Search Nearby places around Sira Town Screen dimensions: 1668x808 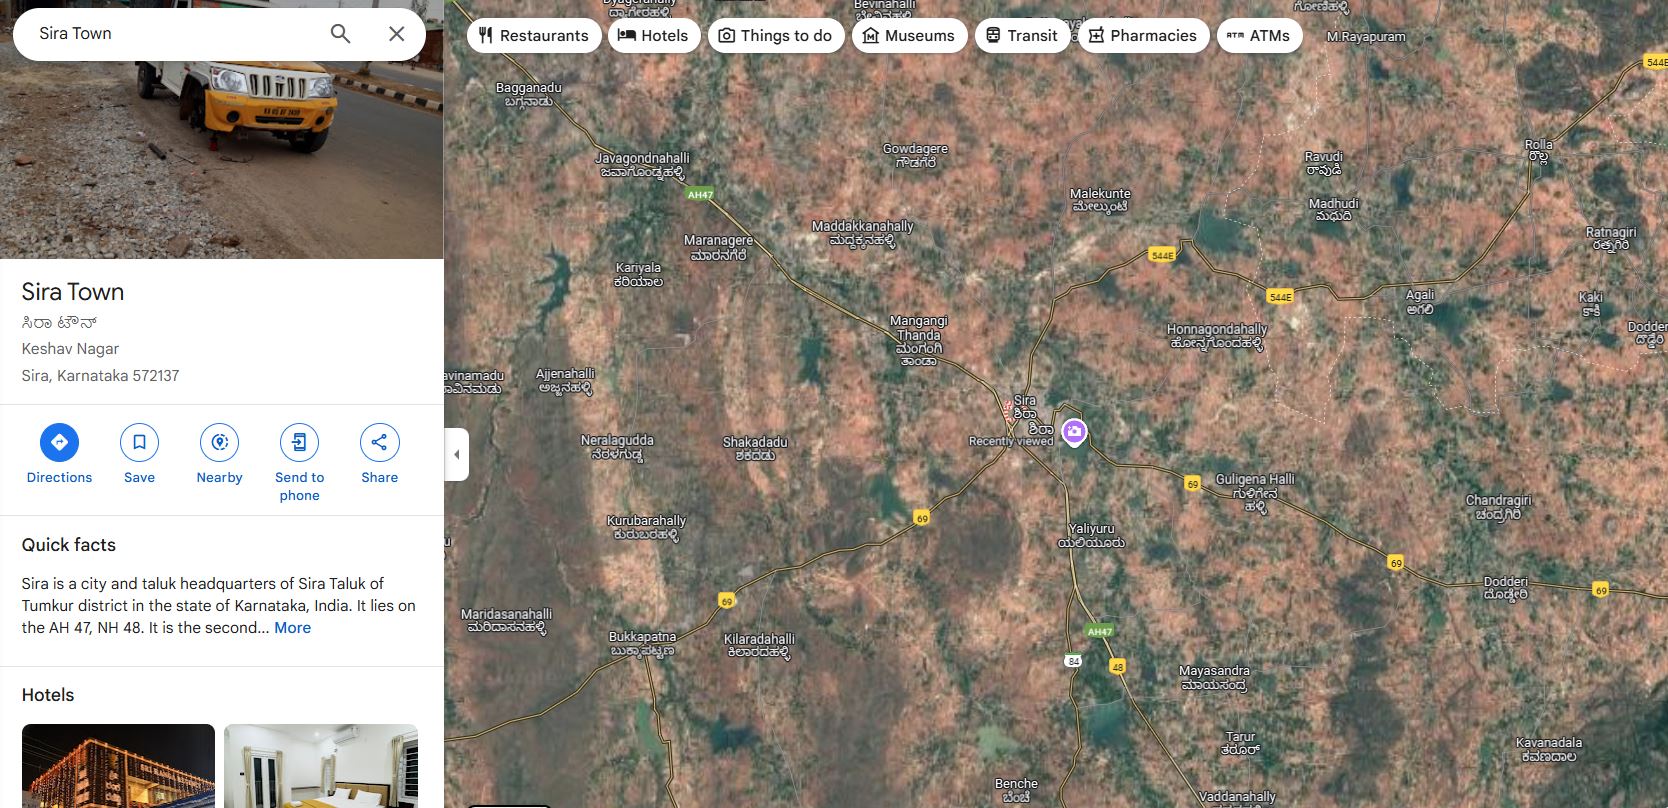pos(219,442)
